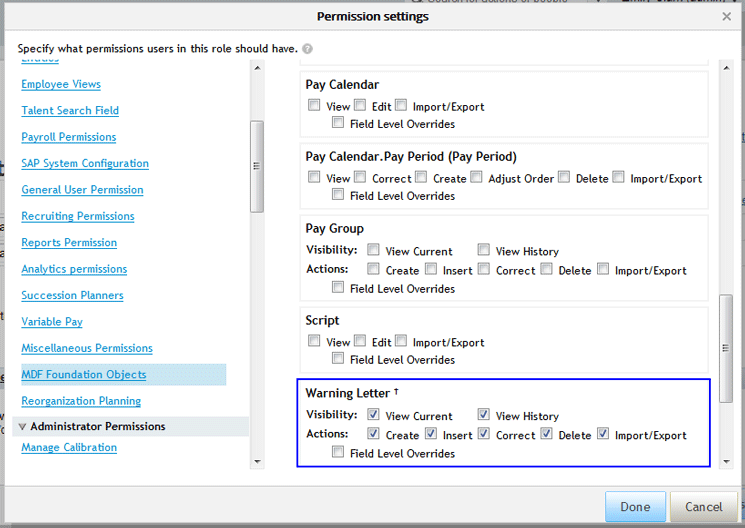The height and width of the screenshot is (528, 745).
Task: Open the Payroll Permissions link
Action: (x=69, y=137)
